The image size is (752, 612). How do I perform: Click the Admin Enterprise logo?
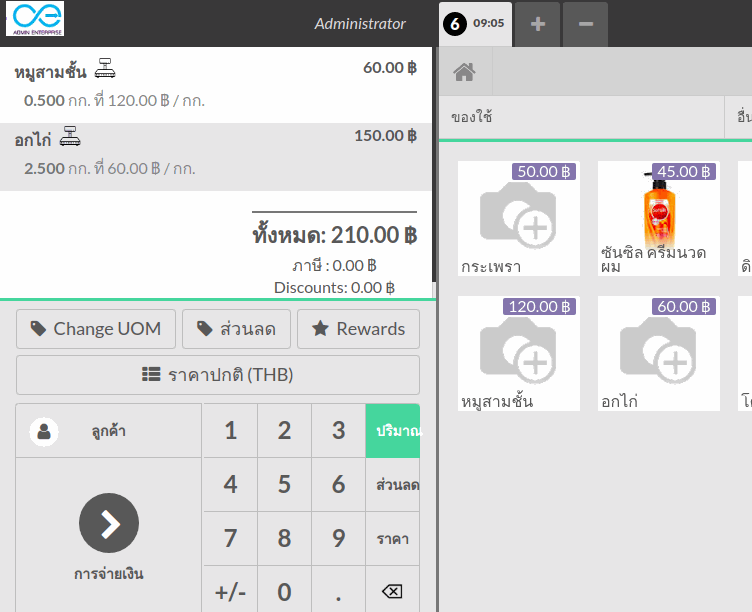point(35,19)
